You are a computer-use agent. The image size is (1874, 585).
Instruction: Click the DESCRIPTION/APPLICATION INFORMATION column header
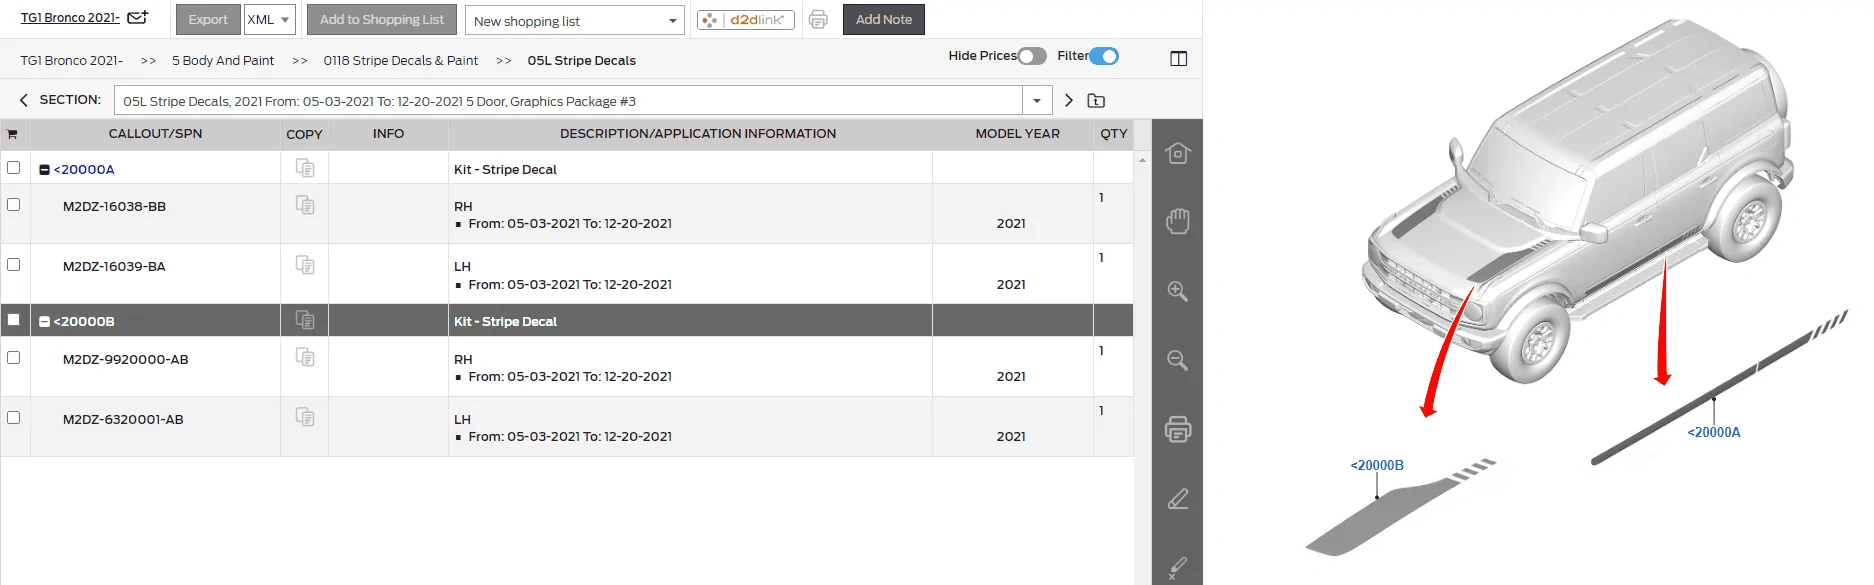click(x=698, y=133)
